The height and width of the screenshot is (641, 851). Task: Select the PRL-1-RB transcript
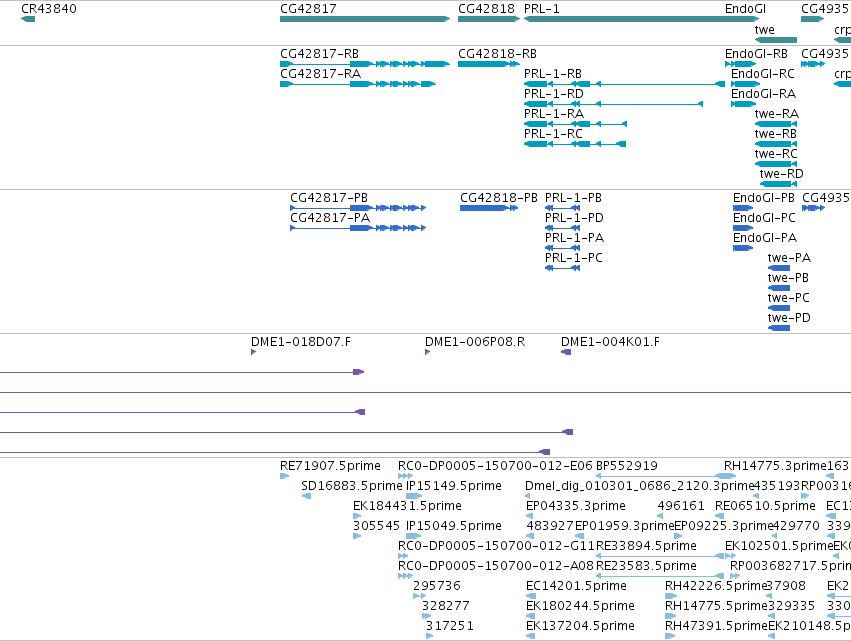(624, 84)
